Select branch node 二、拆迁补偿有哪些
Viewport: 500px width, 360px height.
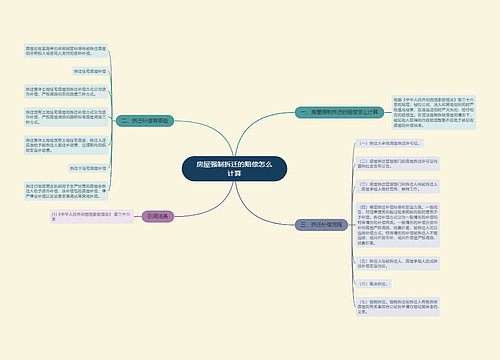pos(145,121)
